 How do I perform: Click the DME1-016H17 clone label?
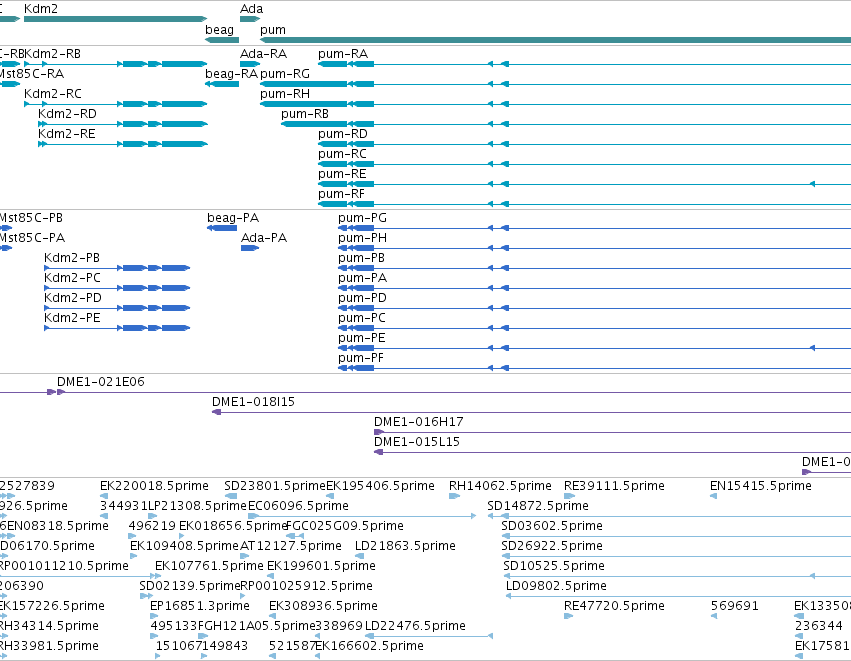418,422
